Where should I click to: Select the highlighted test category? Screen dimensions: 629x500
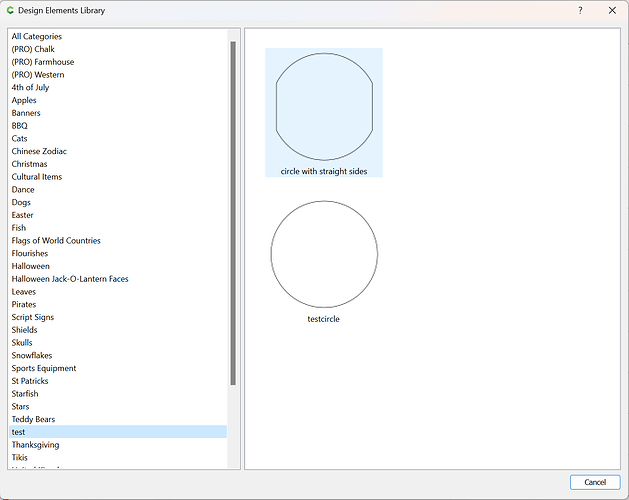(x=118, y=432)
